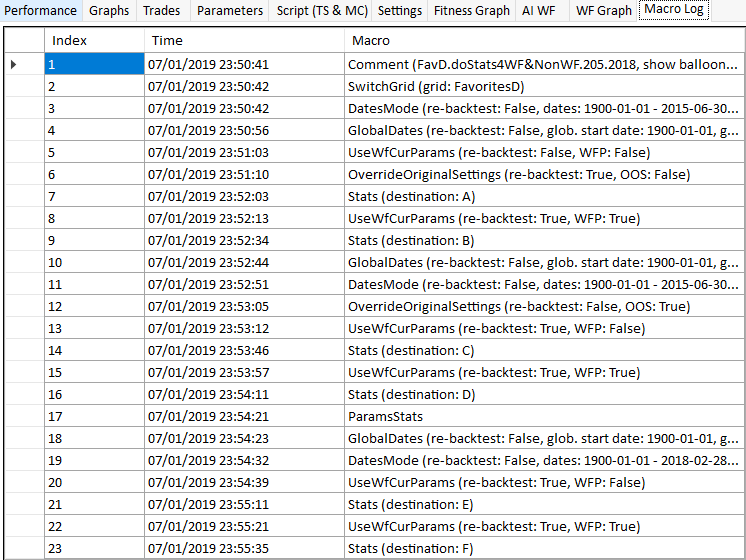Open the Settings tab

click(400, 11)
